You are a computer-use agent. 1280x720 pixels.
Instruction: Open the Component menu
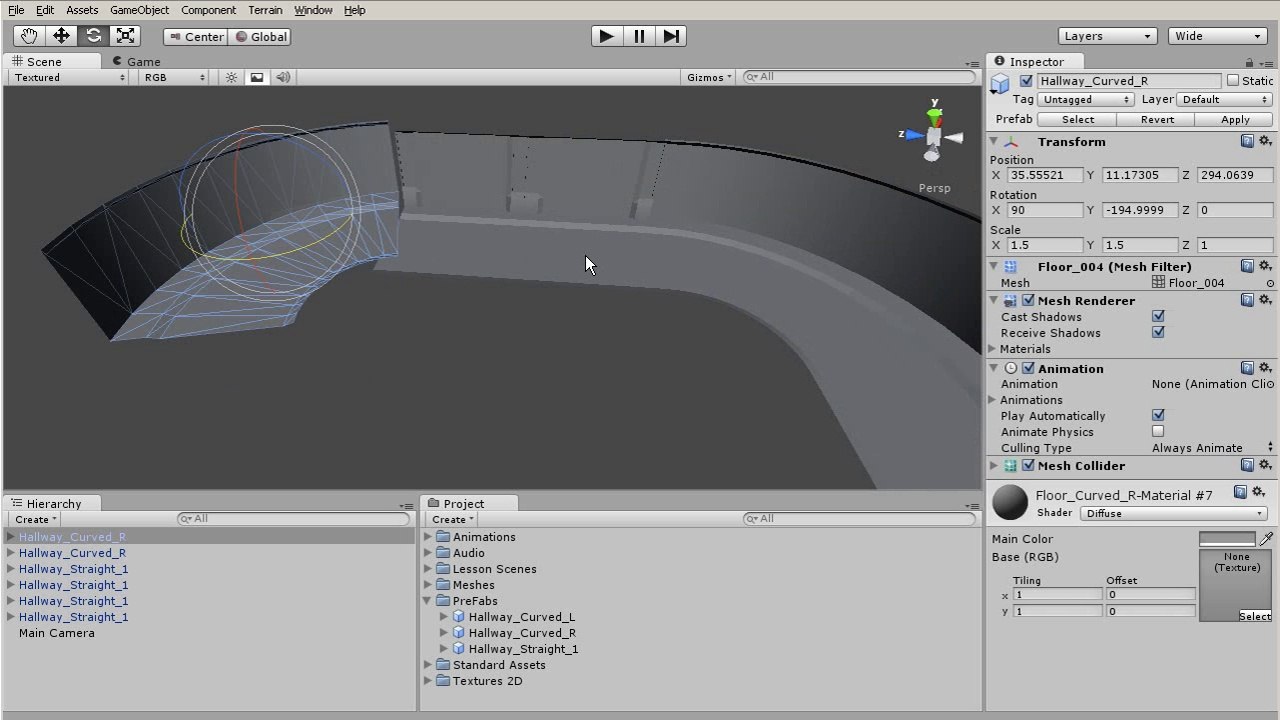pyautogui.click(x=208, y=10)
